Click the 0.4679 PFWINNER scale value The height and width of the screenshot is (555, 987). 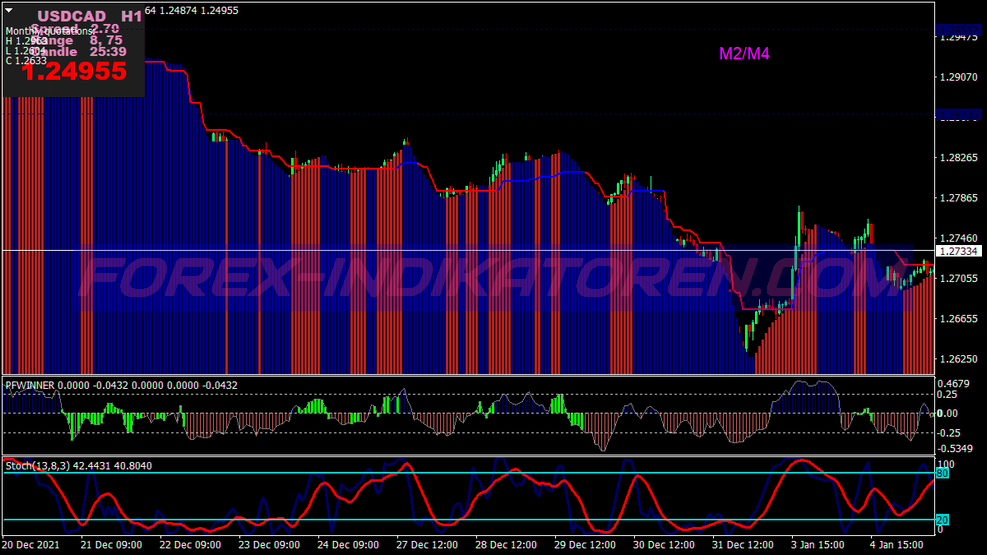(x=953, y=383)
